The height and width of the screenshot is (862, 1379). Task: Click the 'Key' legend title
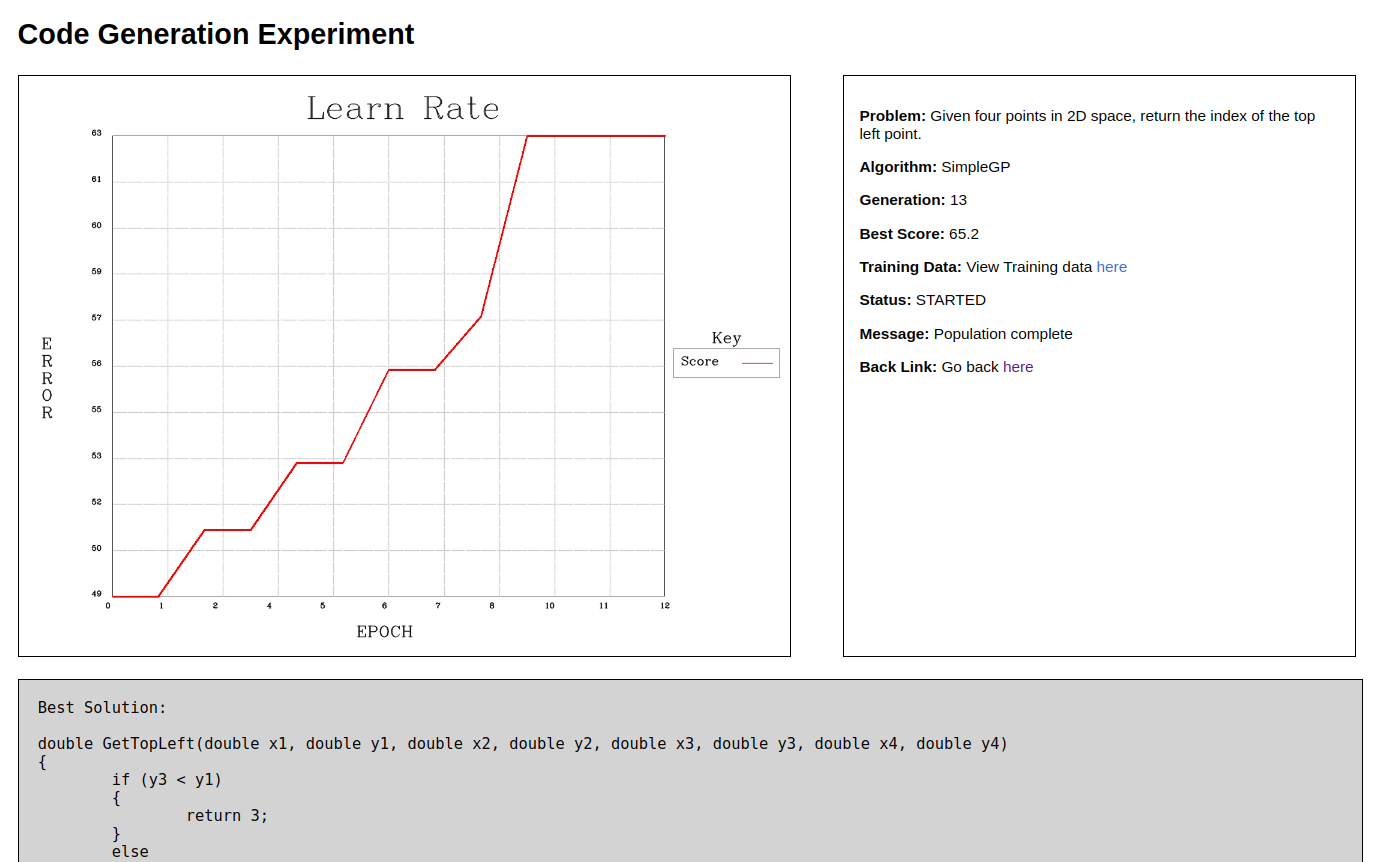(726, 338)
